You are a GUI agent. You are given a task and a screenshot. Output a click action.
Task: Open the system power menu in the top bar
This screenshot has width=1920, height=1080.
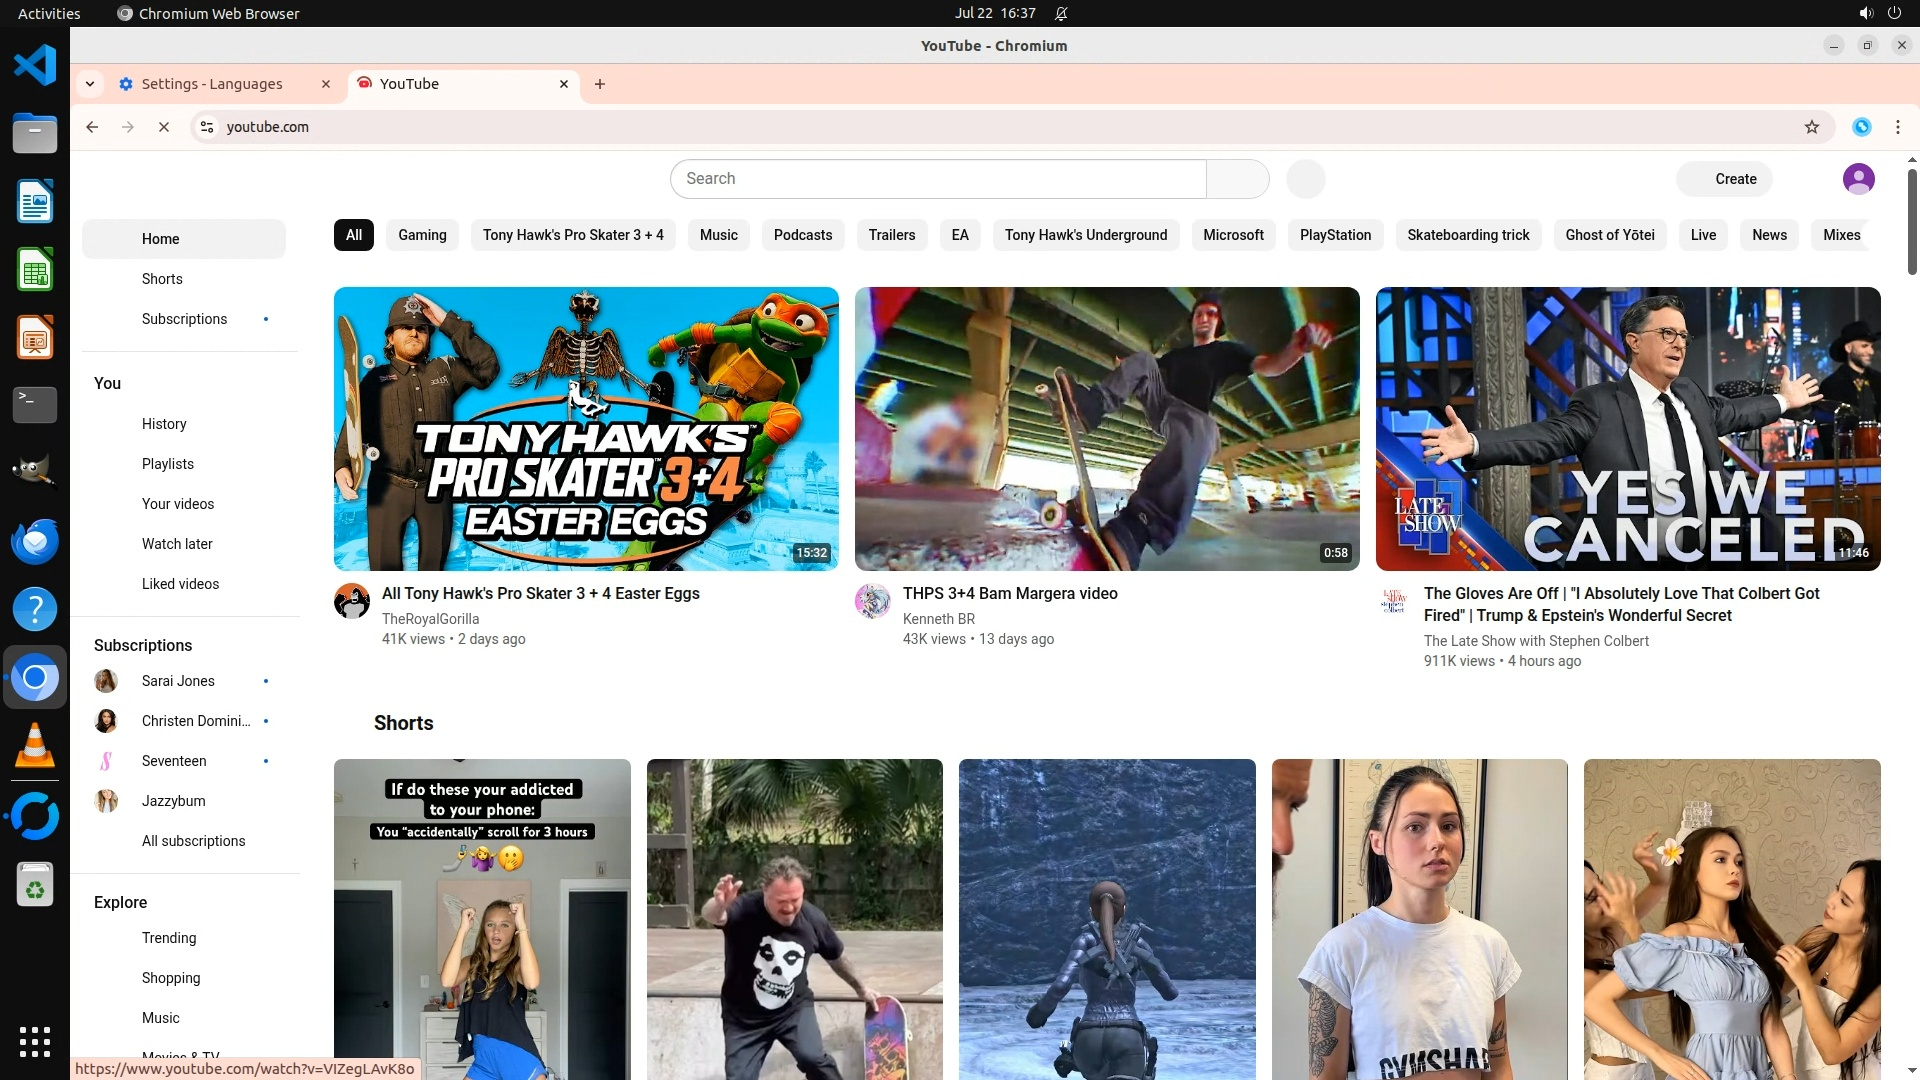1893,13
